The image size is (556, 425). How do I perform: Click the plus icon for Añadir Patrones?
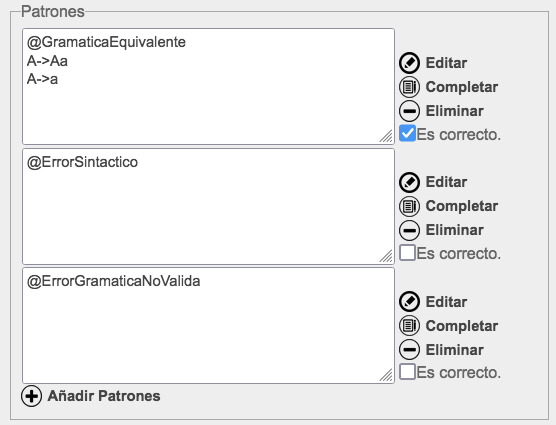[32, 396]
